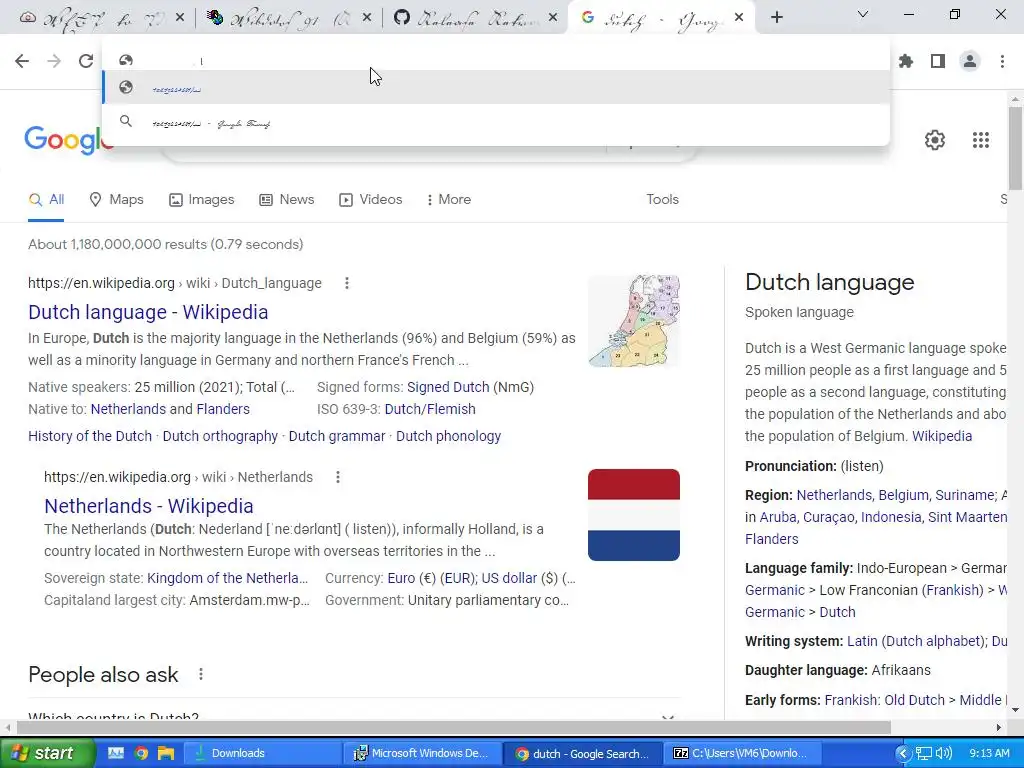This screenshot has height=768, width=1024.
Task: Select the magnifier search suggestion row
Action: click(x=496, y=122)
